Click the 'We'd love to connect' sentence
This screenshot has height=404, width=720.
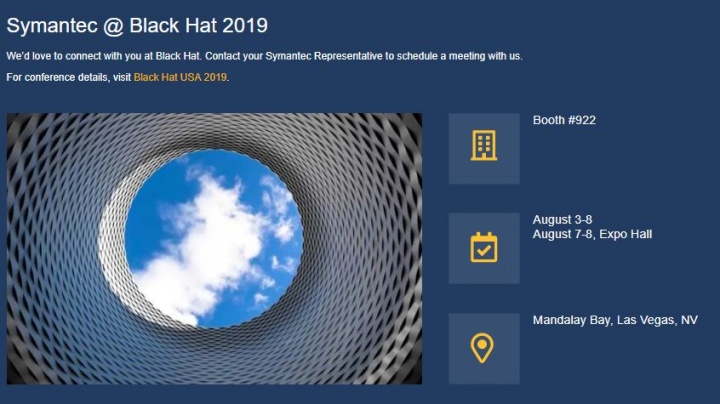[264, 56]
